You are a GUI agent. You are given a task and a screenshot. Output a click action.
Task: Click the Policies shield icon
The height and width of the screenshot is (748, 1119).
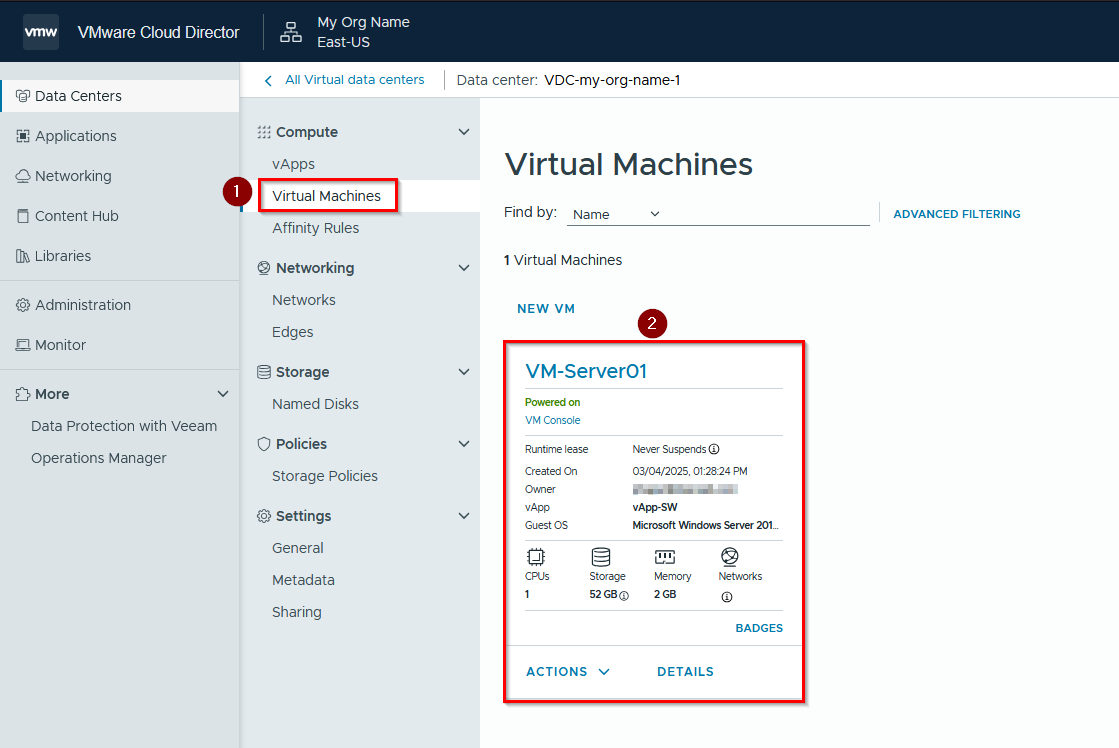click(264, 444)
